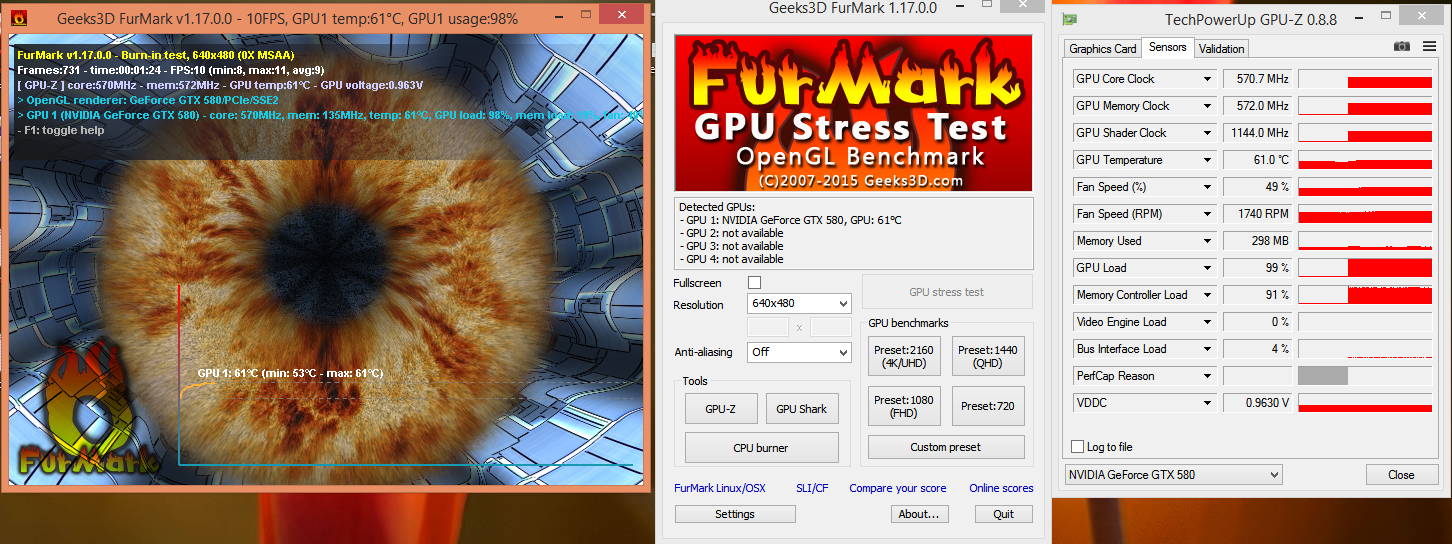This screenshot has width=1452, height=544.
Task: Click the Fan Speed (RPM) graph
Action: 1365,214
